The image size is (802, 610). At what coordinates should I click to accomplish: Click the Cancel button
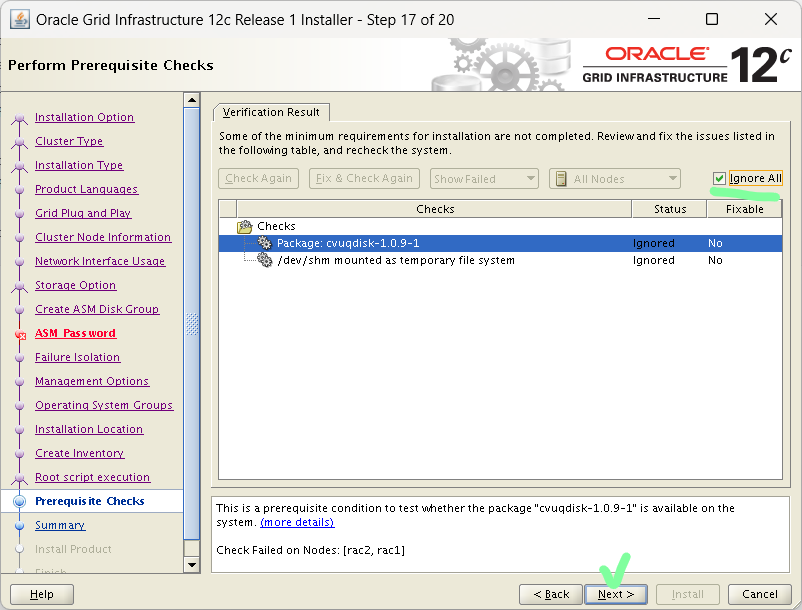tap(760, 594)
